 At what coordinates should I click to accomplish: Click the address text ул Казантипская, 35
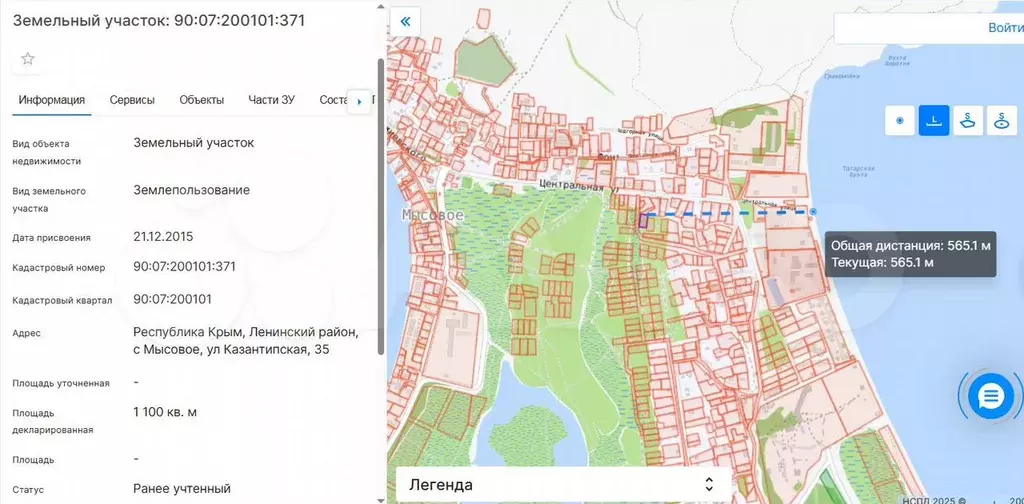coord(268,349)
